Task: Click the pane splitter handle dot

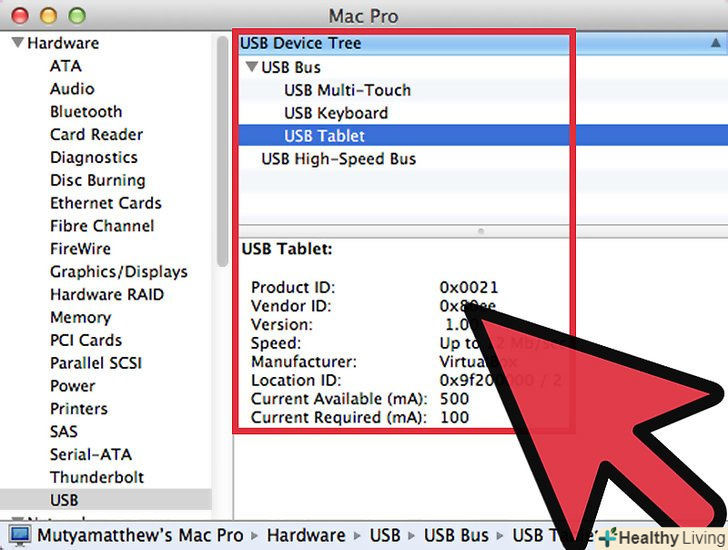Action: pyautogui.click(x=481, y=231)
